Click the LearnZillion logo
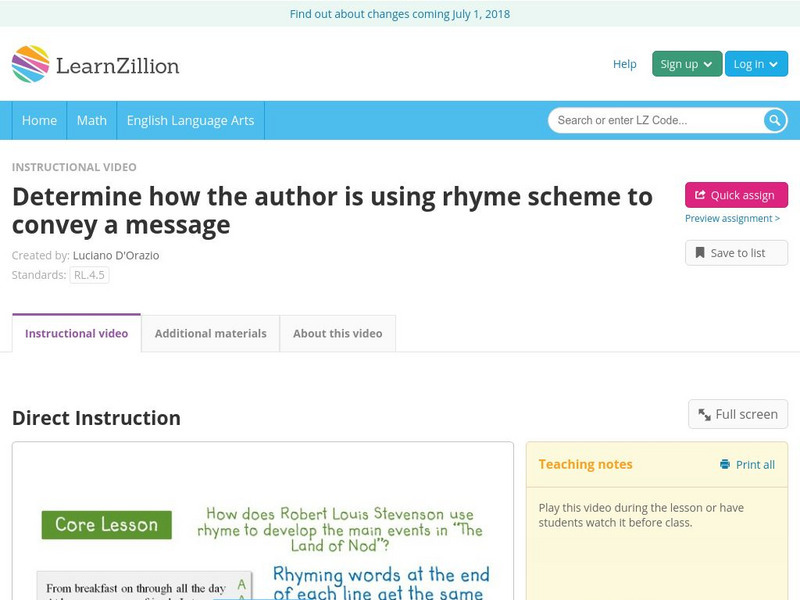Image resolution: width=800 pixels, height=600 pixels. [95, 64]
